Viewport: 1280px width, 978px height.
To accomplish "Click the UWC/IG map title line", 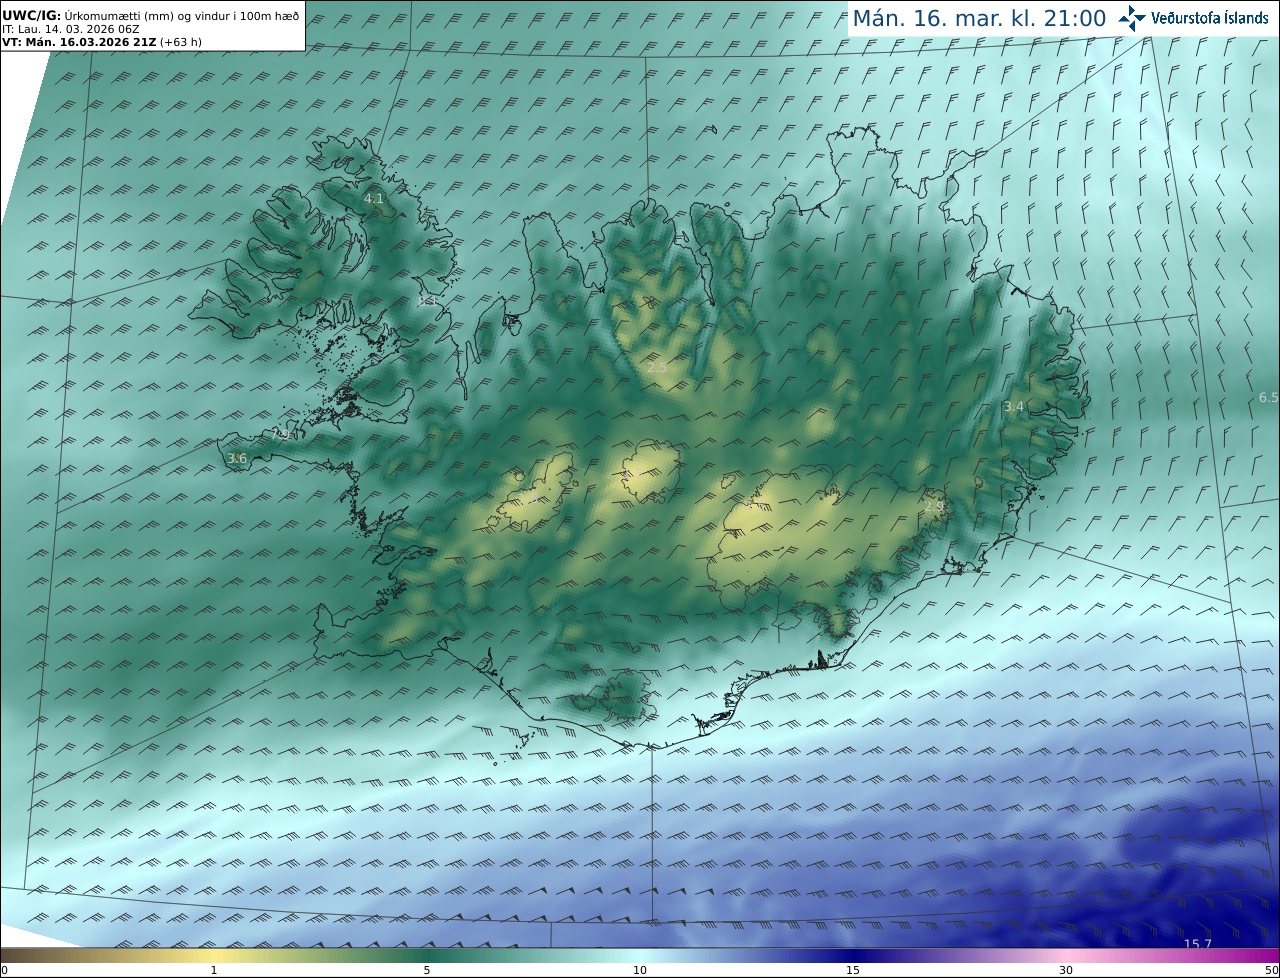I will pyautogui.click(x=150, y=16).
